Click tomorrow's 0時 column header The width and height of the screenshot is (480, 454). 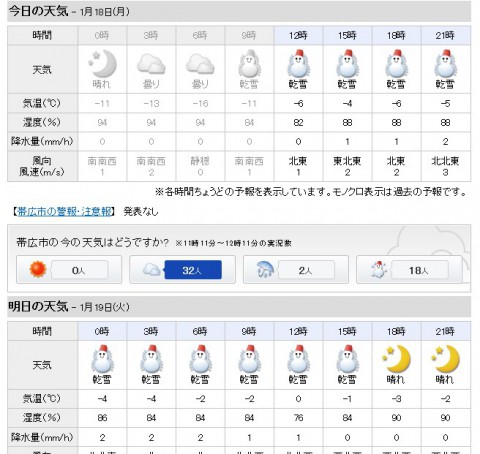coord(102,331)
